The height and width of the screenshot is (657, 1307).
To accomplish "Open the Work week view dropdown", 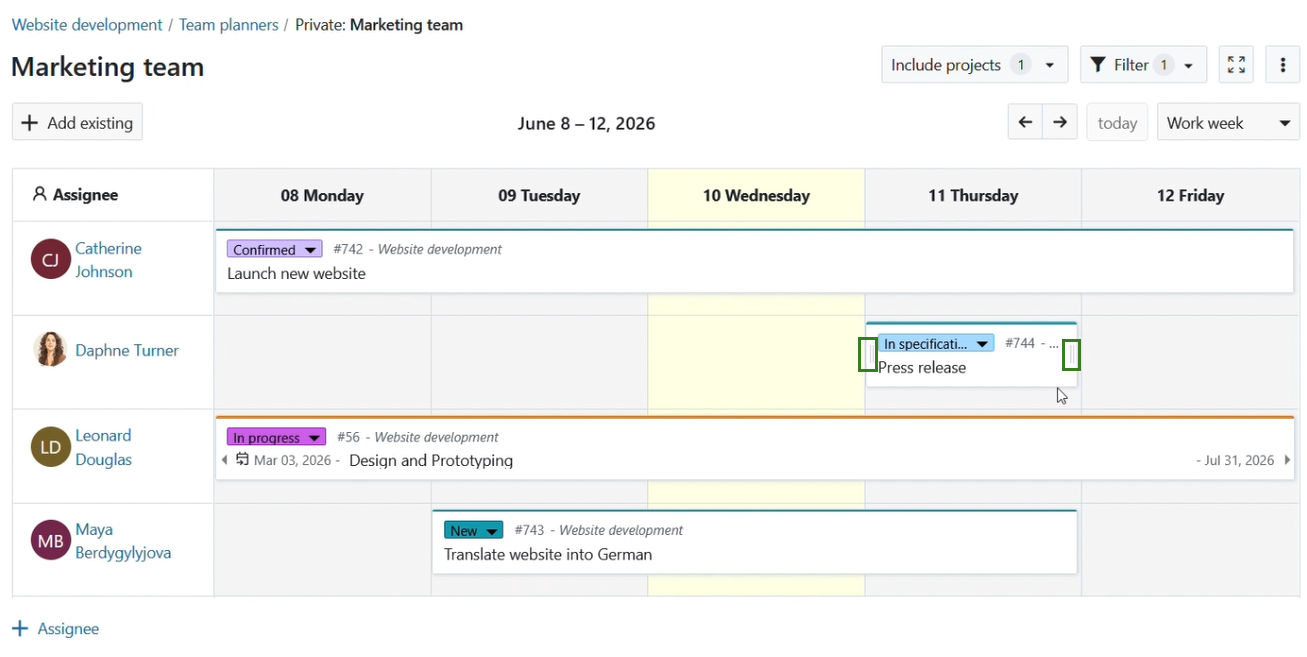I will 1228,123.
